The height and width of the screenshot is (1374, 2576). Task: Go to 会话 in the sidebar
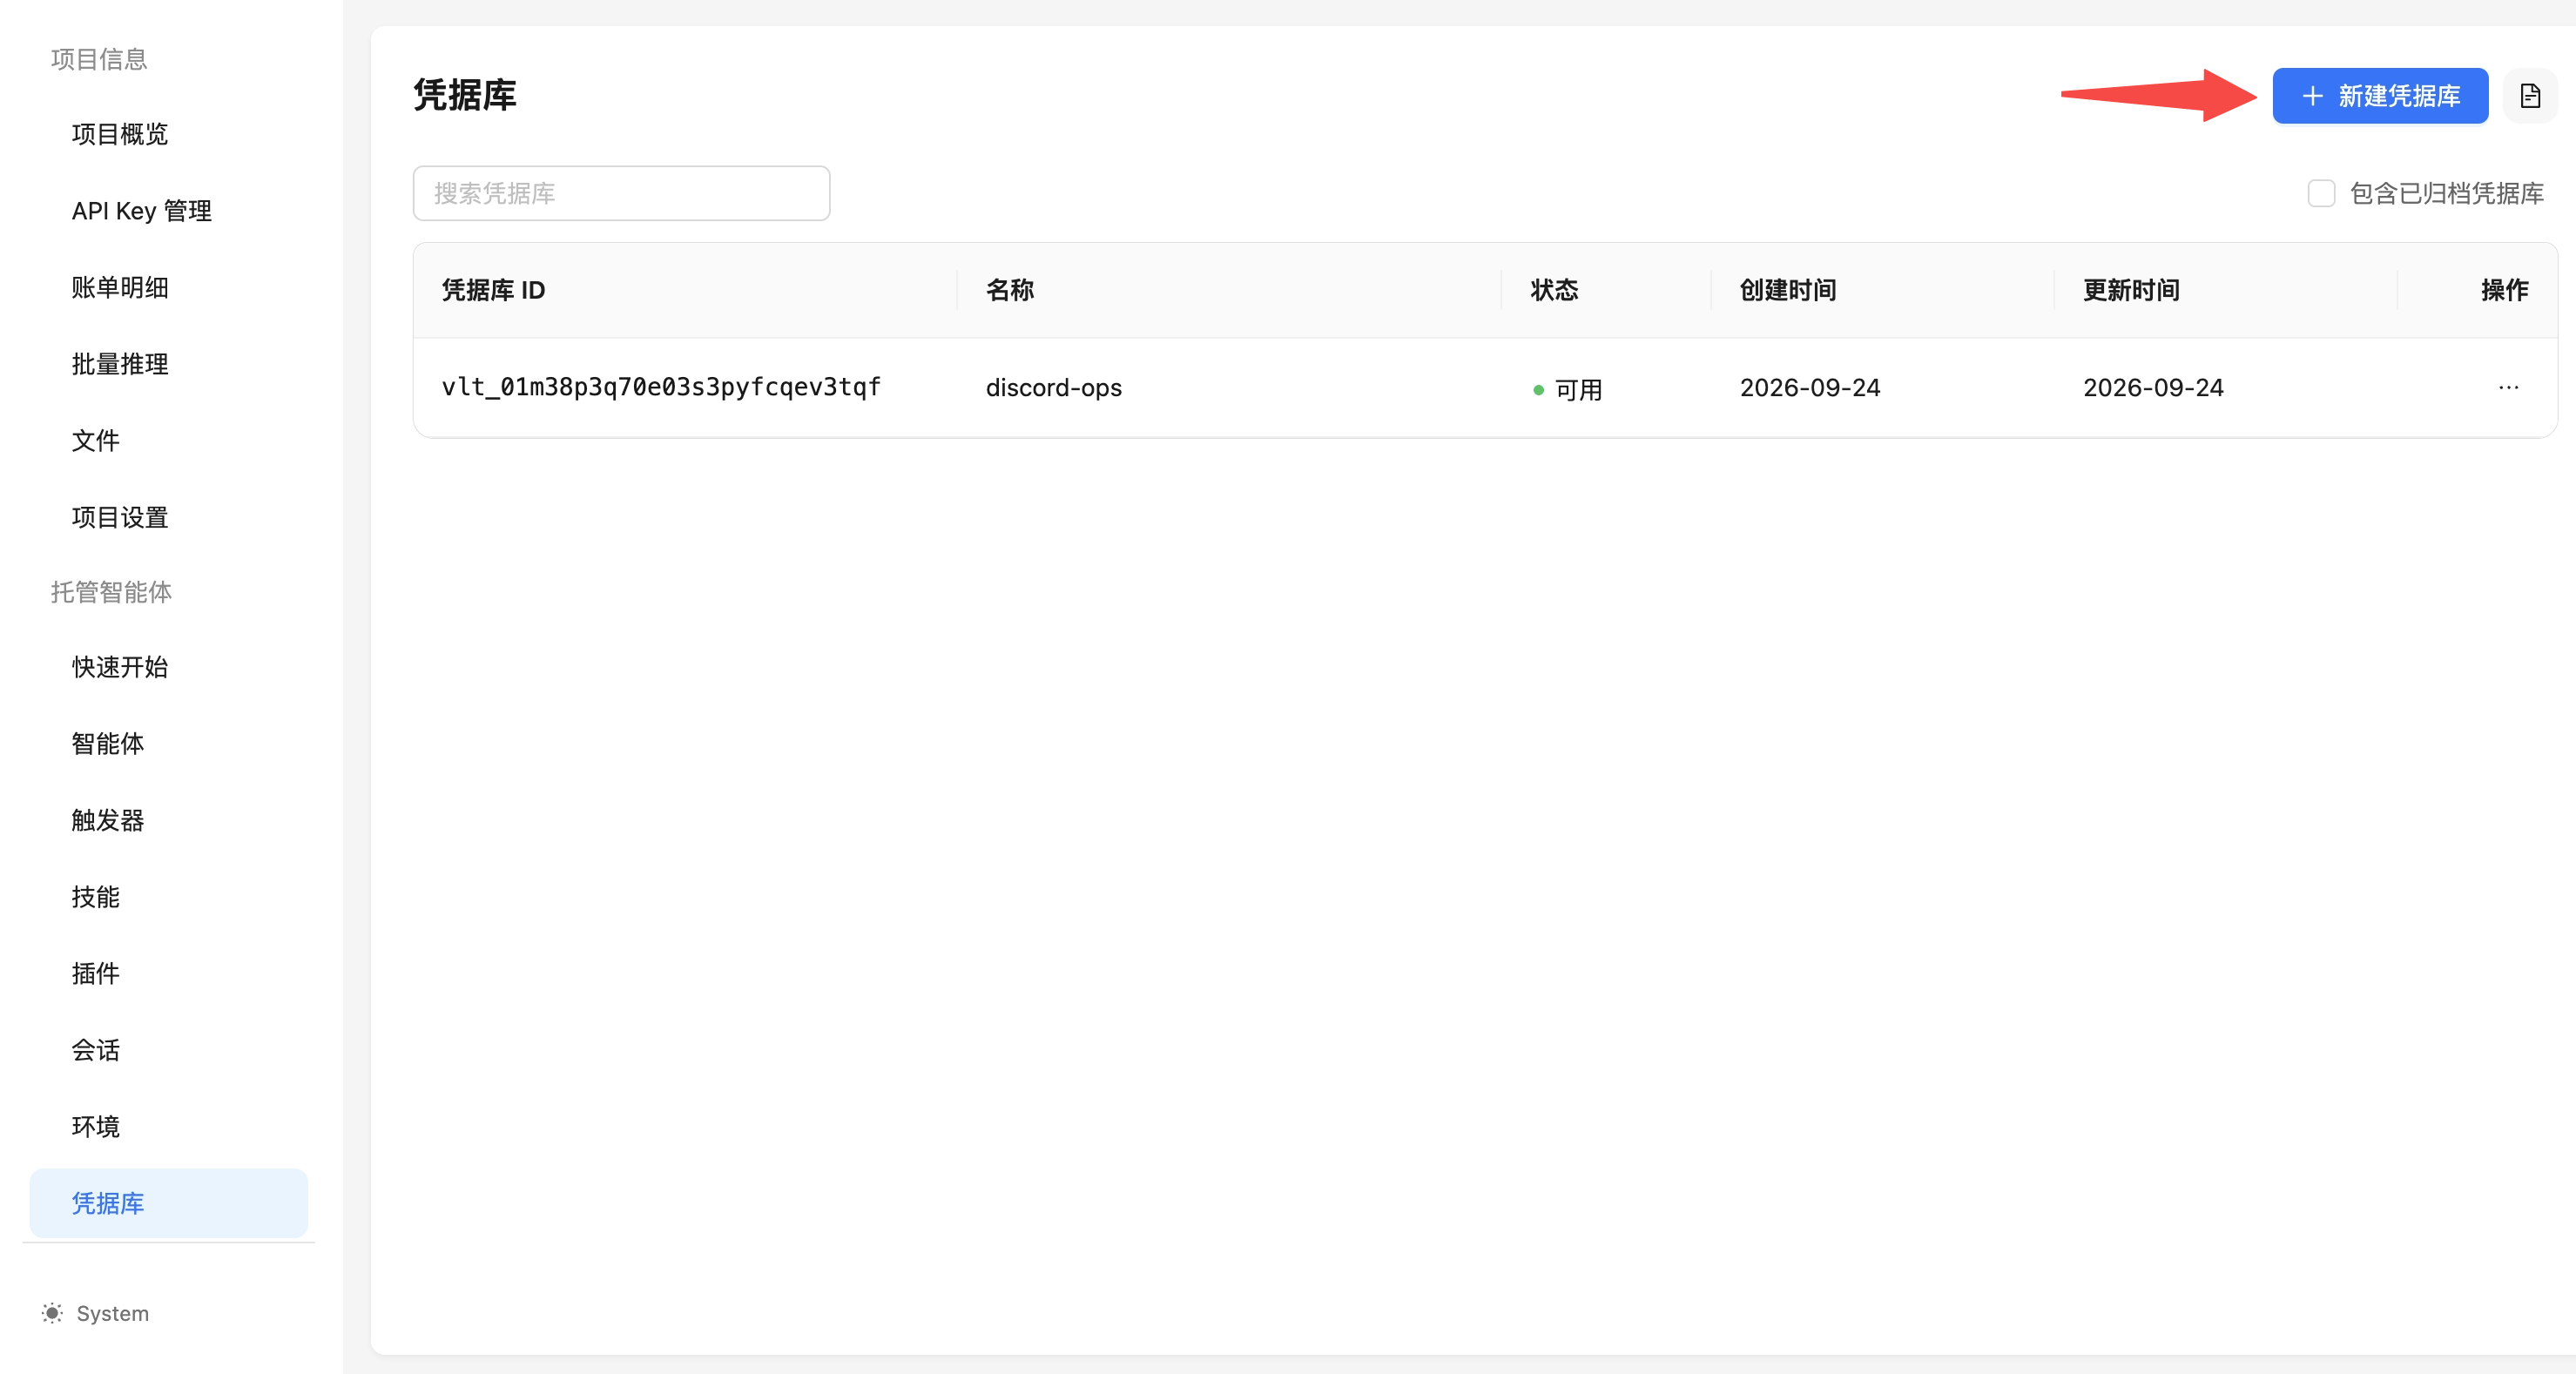pos(96,1050)
